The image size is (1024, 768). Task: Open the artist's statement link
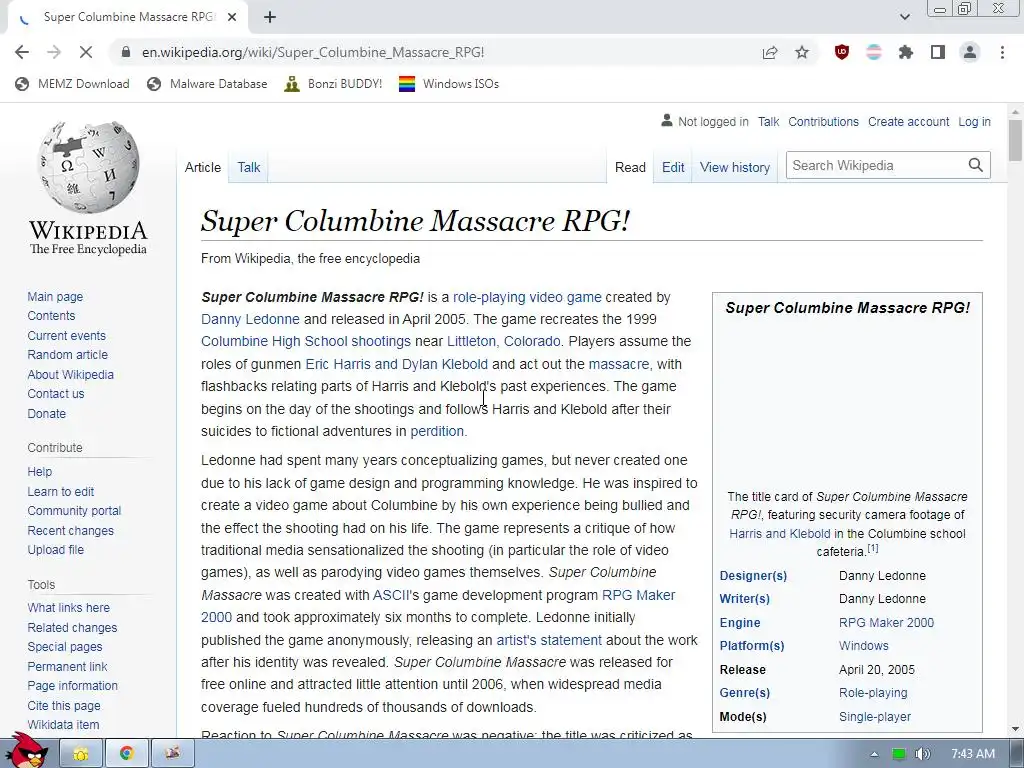(549, 640)
